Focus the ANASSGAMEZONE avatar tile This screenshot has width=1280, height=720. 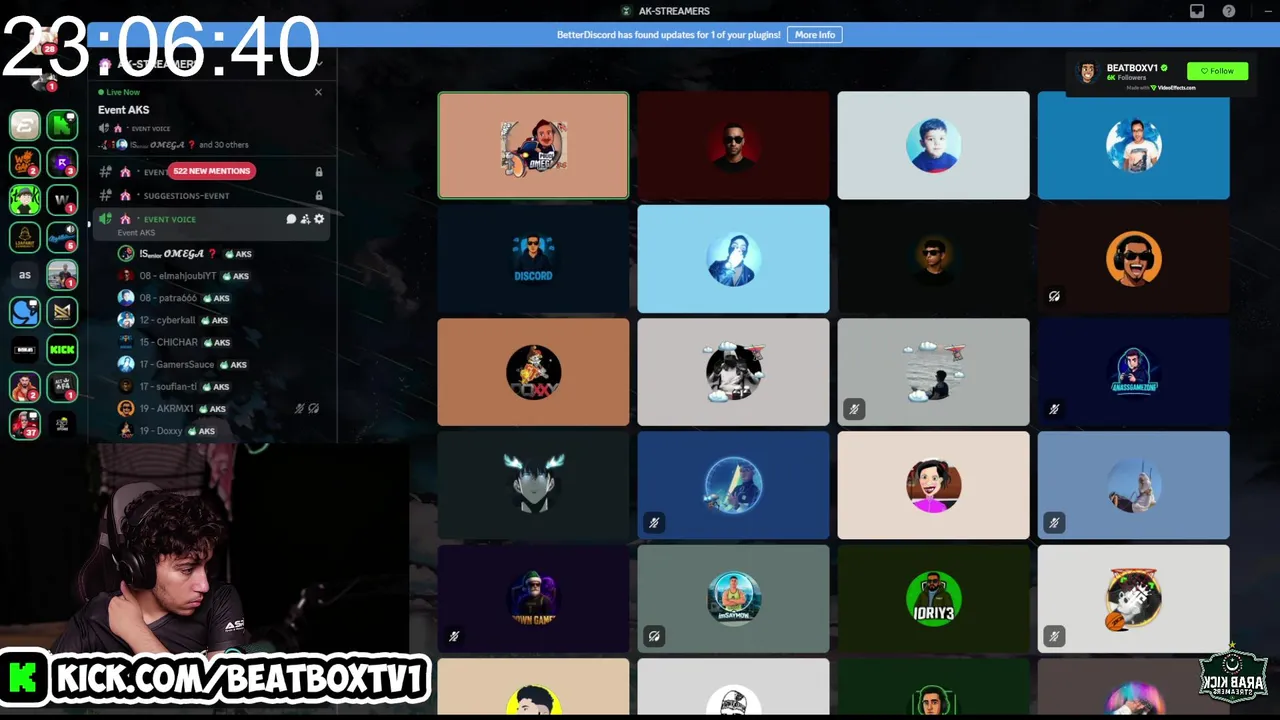1133,372
